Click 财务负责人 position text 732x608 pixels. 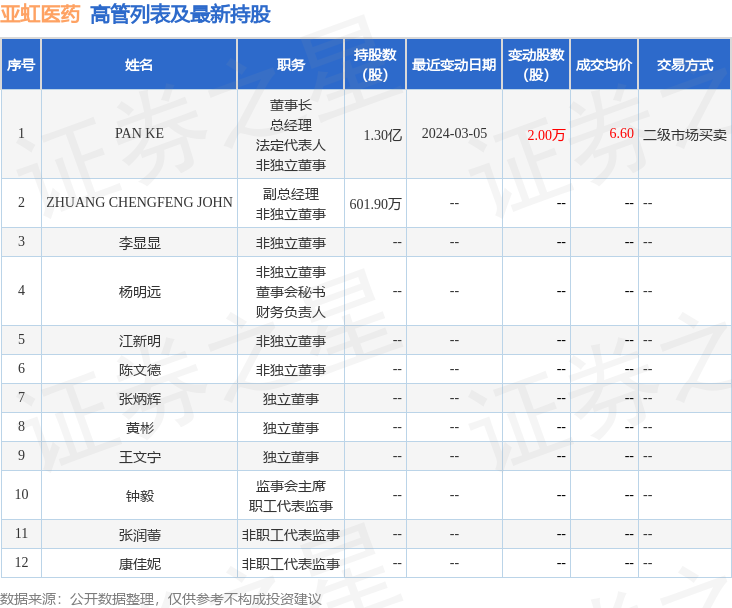(290, 312)
